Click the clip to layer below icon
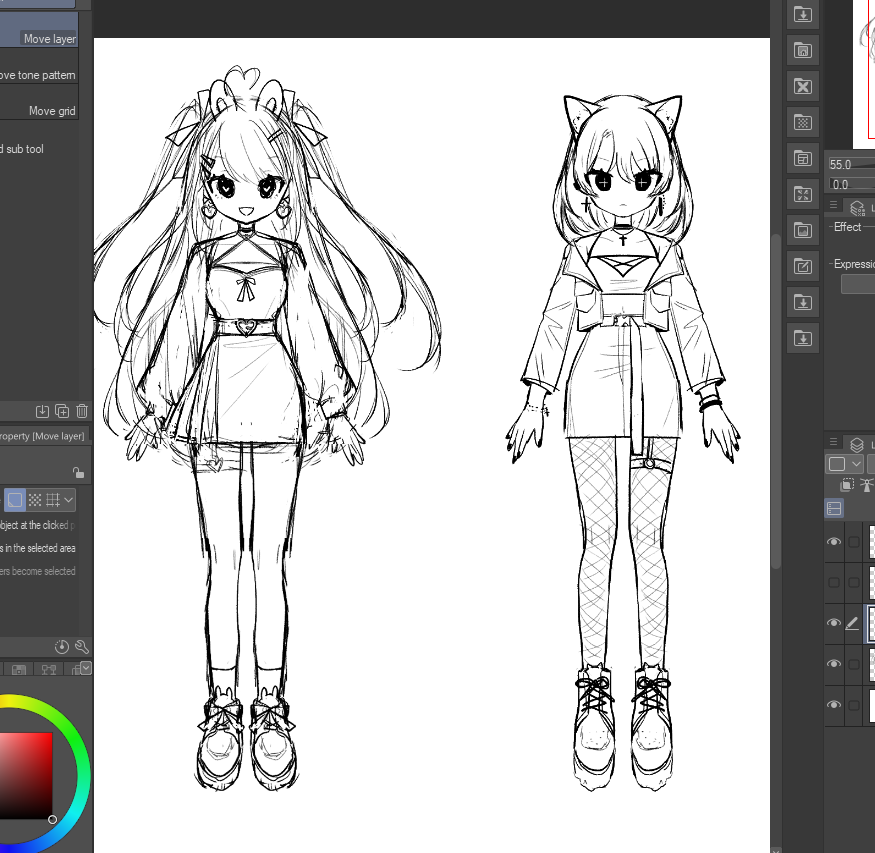Screen dimensions: 875x853 point(847,484)
